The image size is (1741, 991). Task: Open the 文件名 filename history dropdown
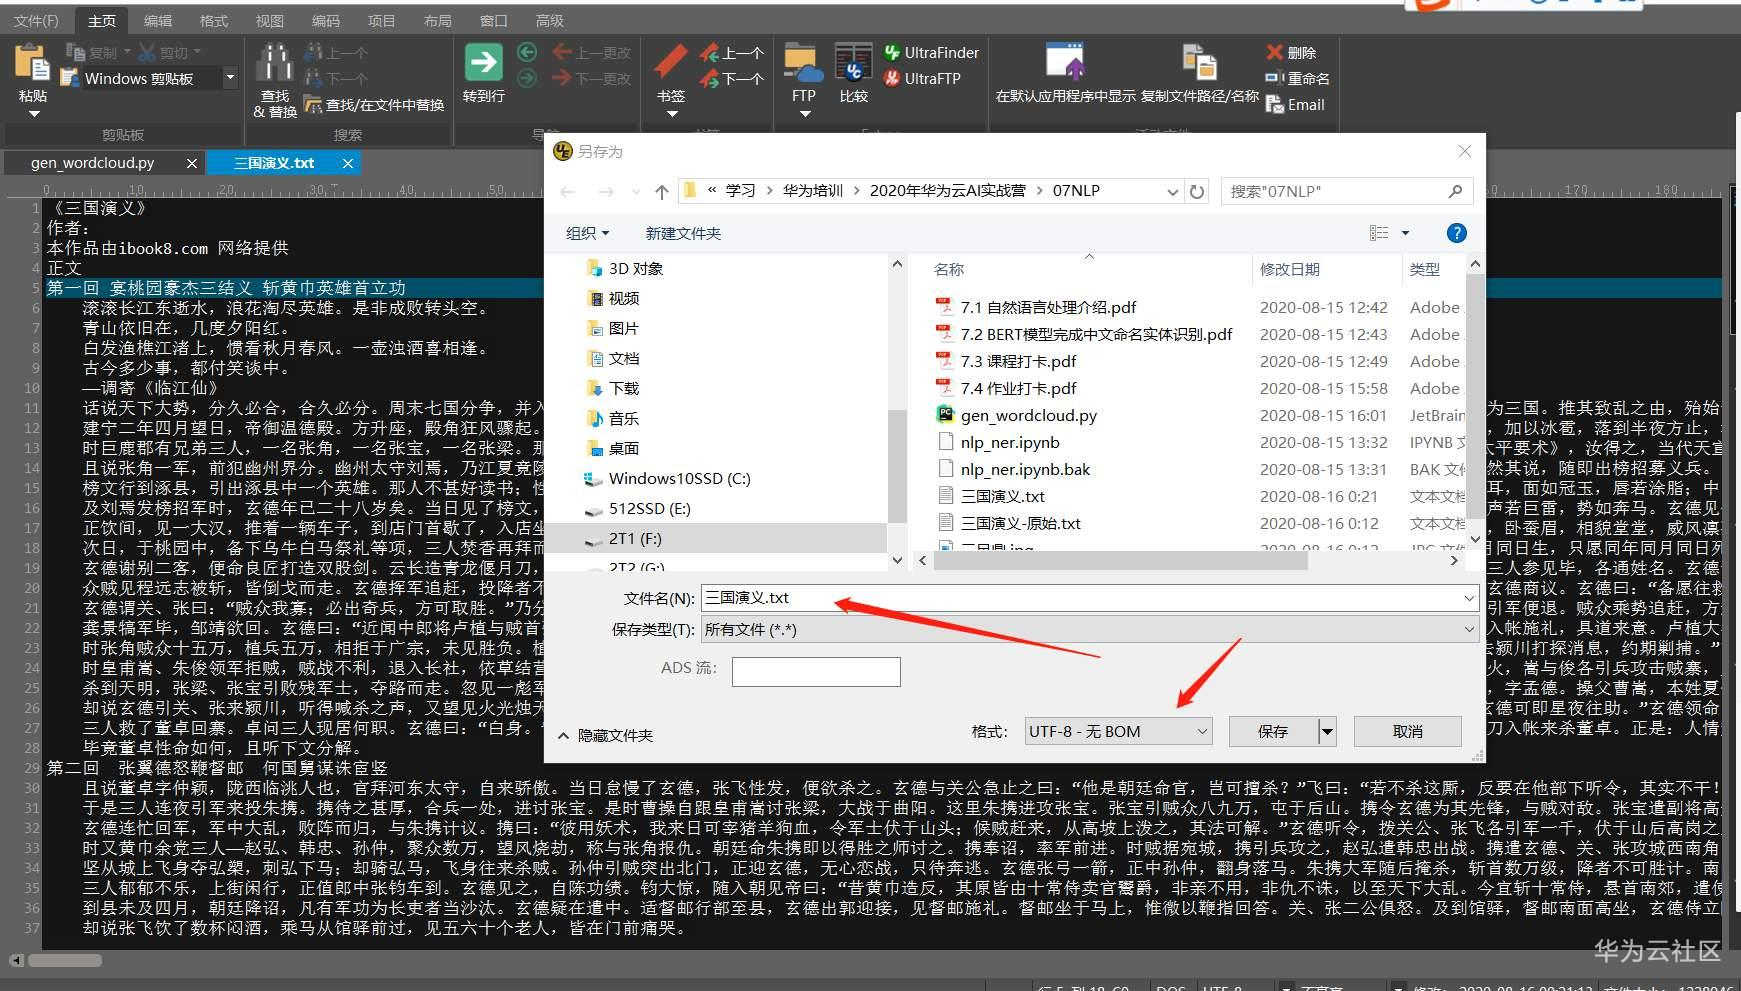pyautogui.click(x=1469, y=598)
